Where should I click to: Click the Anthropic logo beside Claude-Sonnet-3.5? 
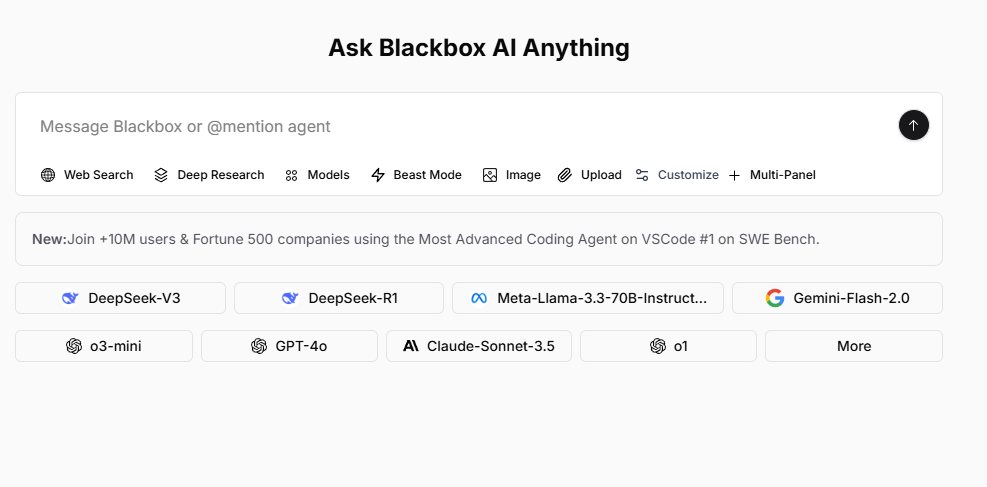411,346
